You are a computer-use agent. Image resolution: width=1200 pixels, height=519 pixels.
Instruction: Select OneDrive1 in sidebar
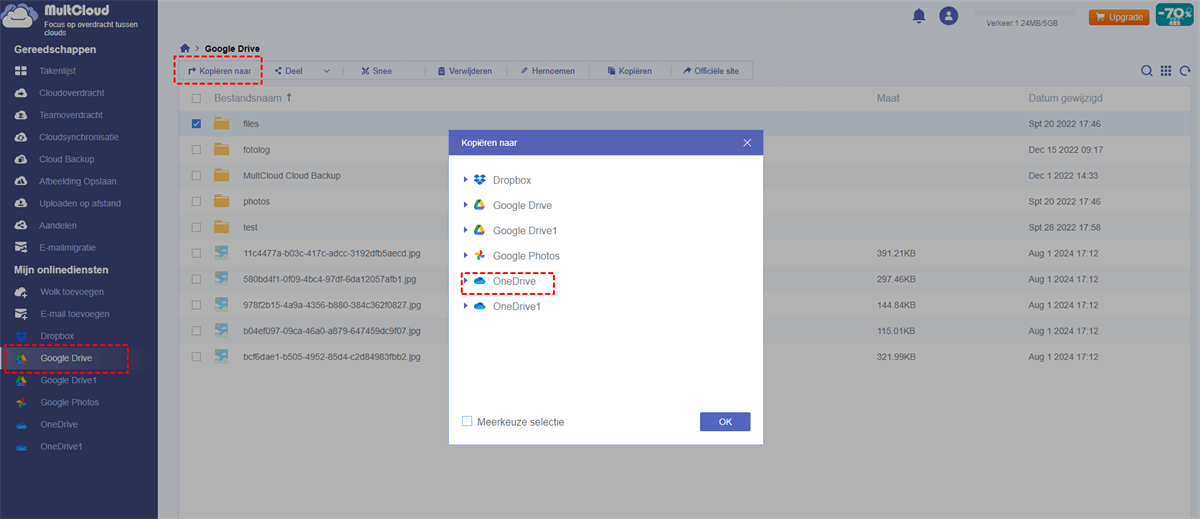click(61, 446)
